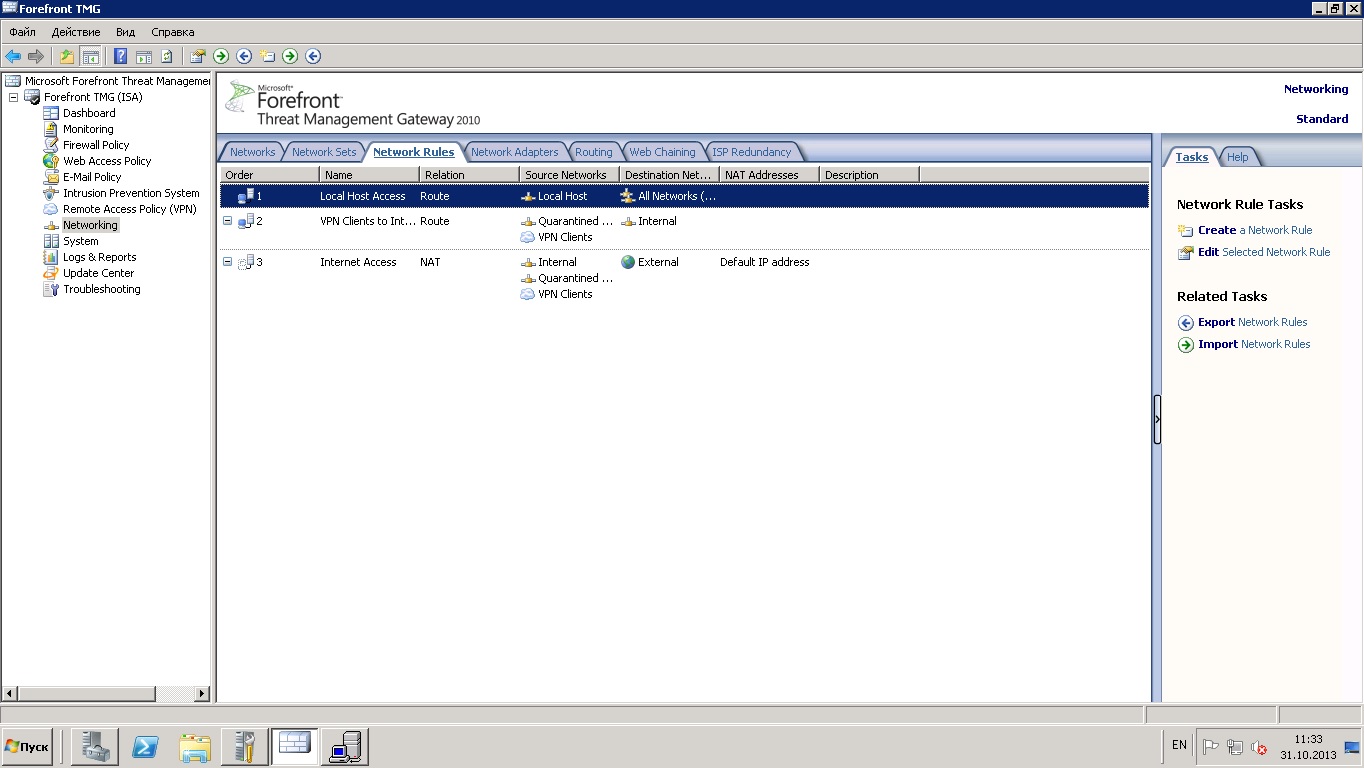The image size is (1364, 768).
Task: Open the Действие menu
Action: coord(76,32)
